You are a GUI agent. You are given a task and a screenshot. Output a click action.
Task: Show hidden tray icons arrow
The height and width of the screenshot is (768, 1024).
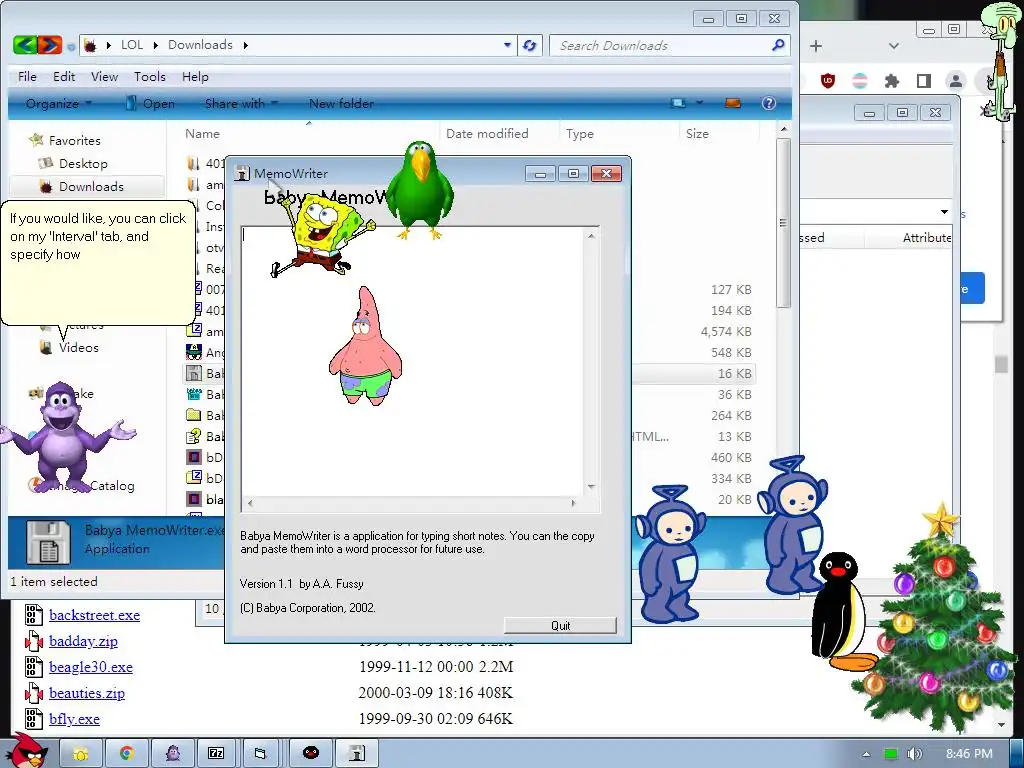(x=866, y=754)
